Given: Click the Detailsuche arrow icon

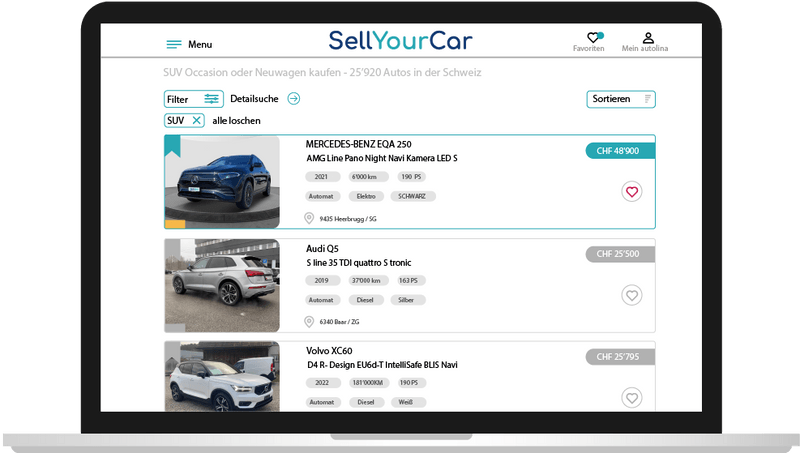Looking at the screenshot, I should tap(293, 98).
